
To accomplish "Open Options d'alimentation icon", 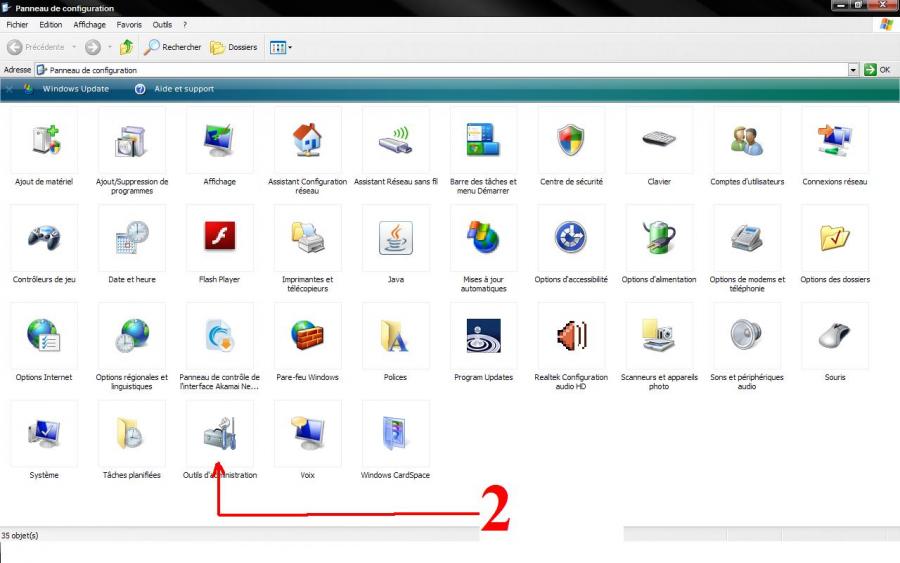I will tap(659, 238).
